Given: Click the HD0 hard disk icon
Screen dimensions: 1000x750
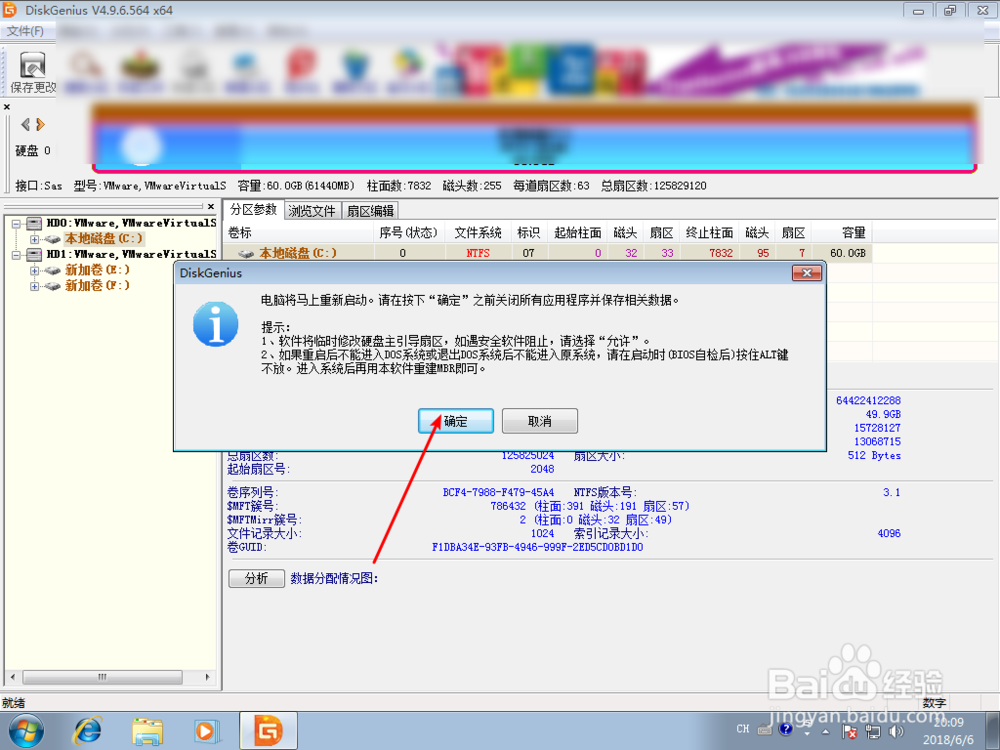Looking at the screenshot, I should tap(34, 223).
